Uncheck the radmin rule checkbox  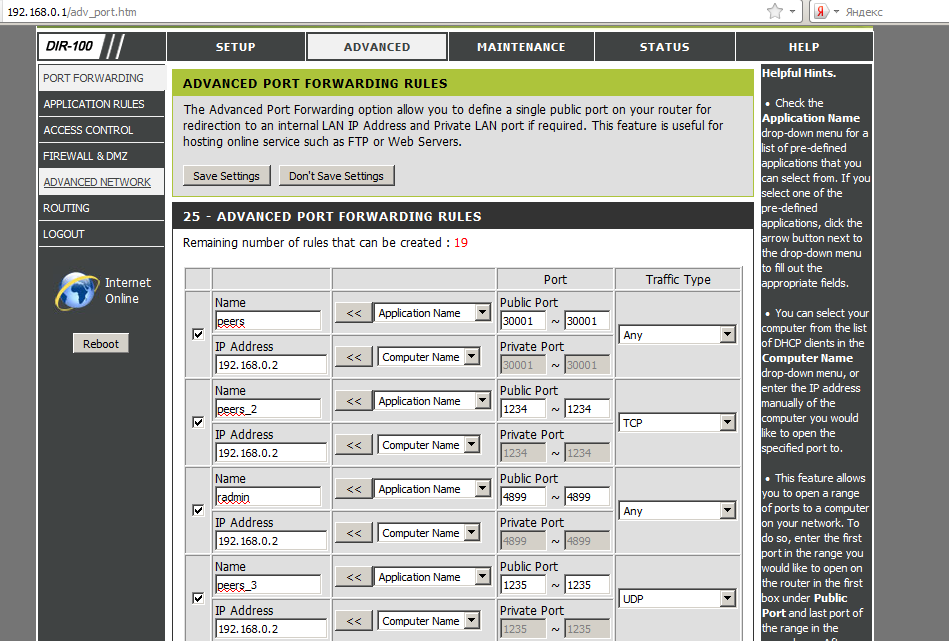tap(198, 511)
